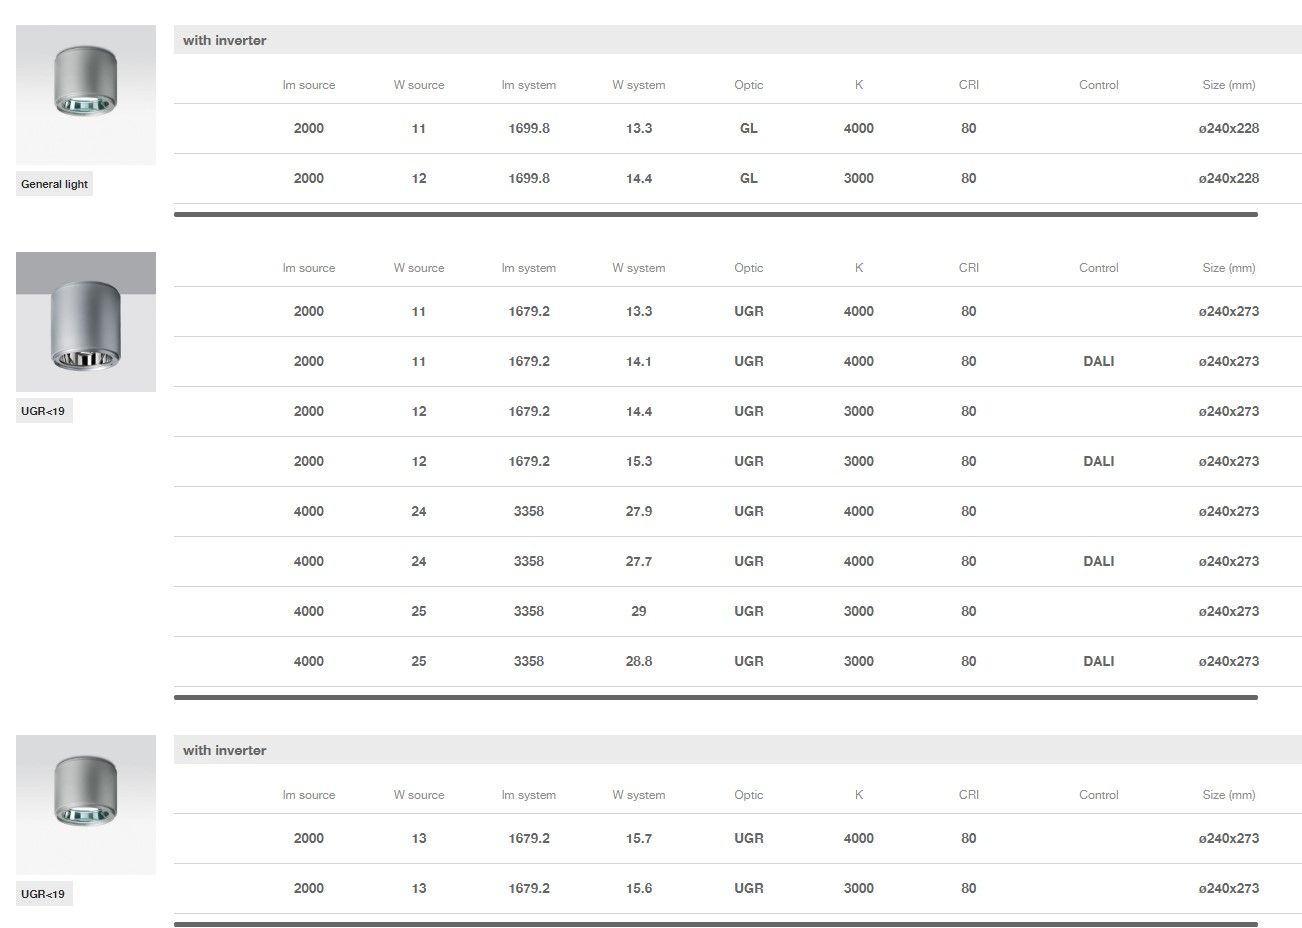Click the 'General light' label tag
The width and height of the screenshot is (1302, 928).
(55, 184)
